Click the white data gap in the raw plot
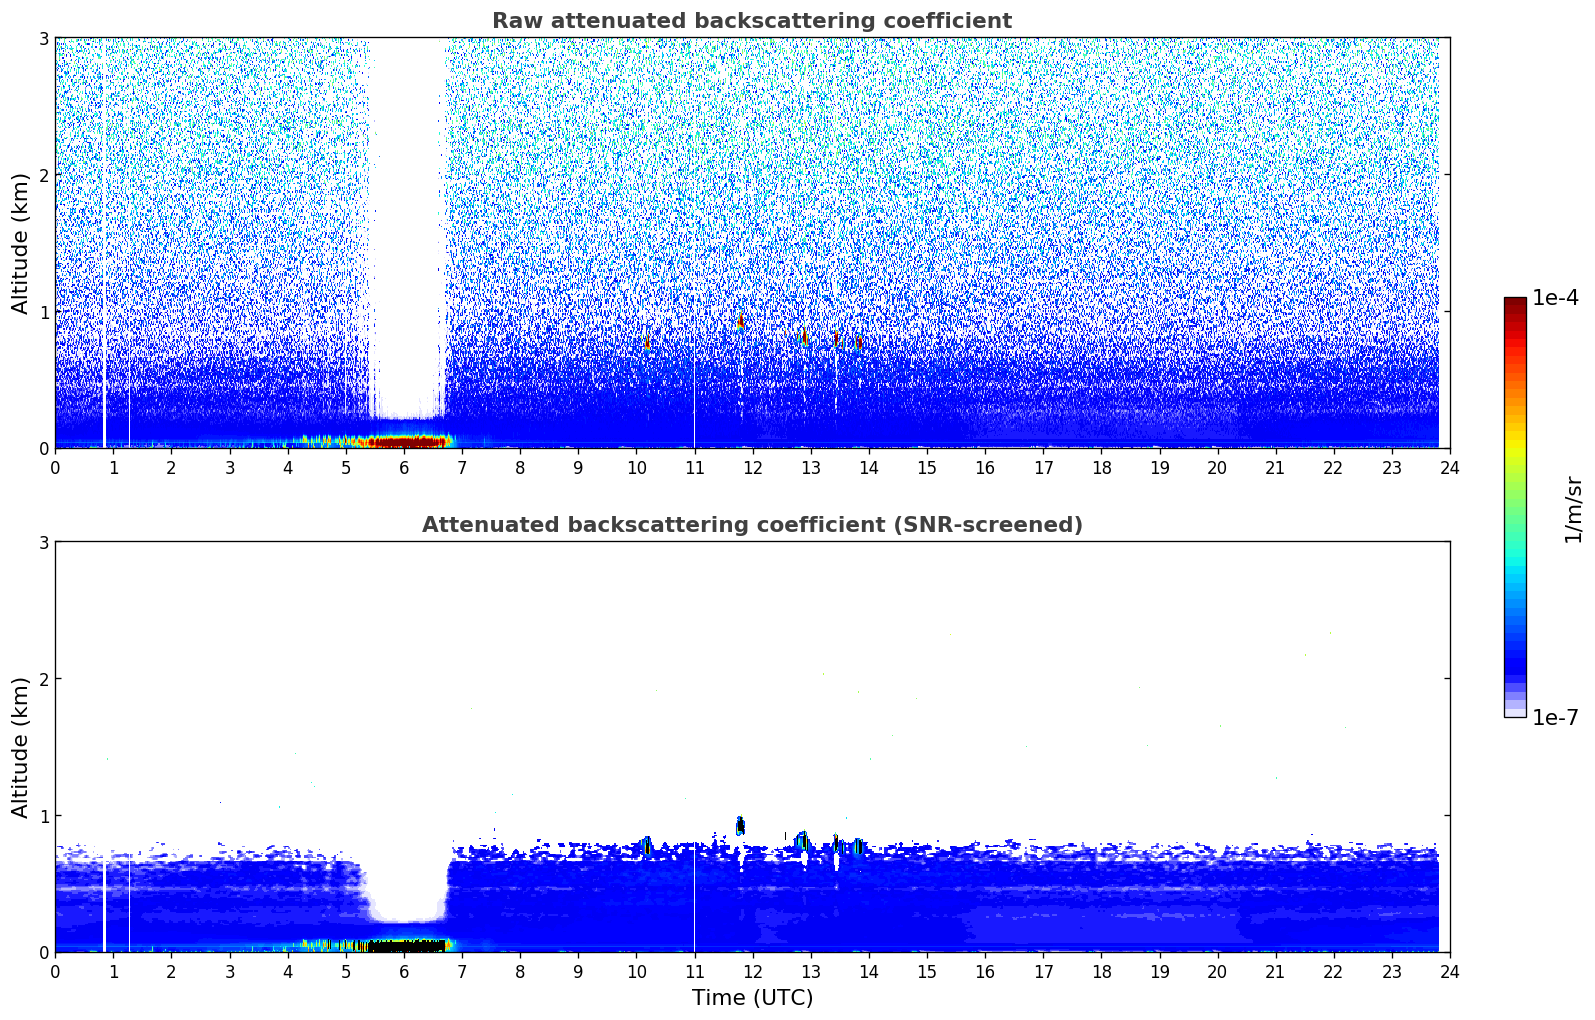 pyautogui.click(x=407, y=228)
